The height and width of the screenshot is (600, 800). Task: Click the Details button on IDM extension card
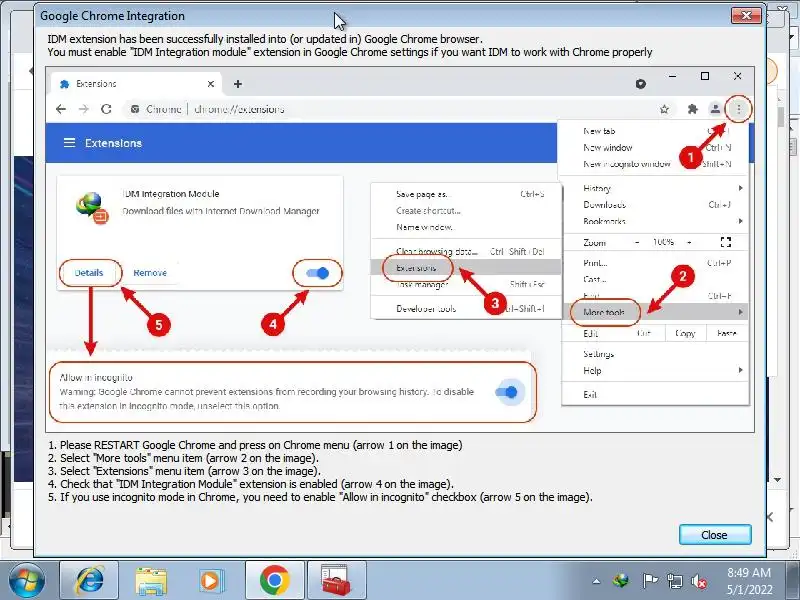pyautogui.click(x=89, y=273)
